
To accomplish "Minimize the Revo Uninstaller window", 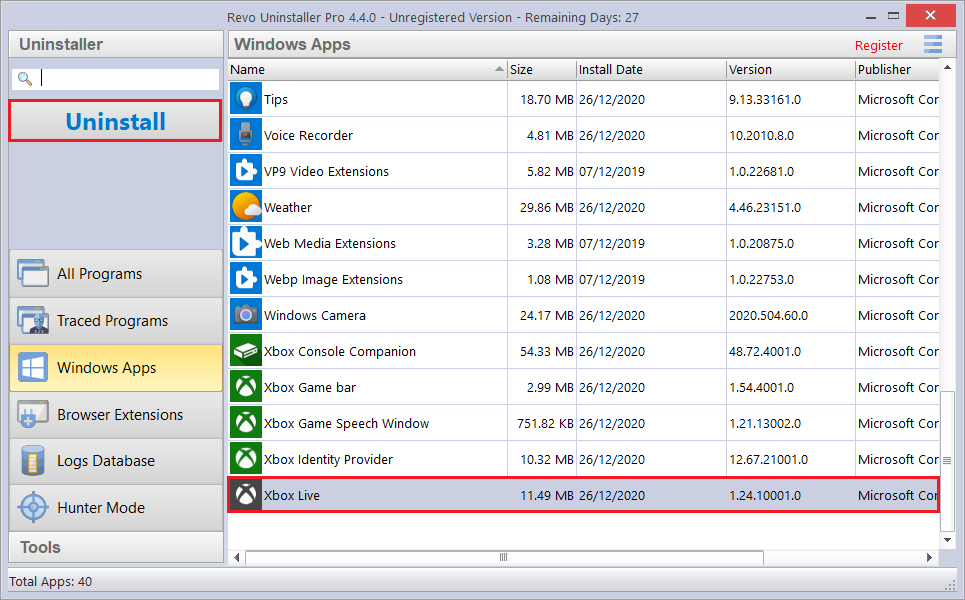I will pos(870,17).
